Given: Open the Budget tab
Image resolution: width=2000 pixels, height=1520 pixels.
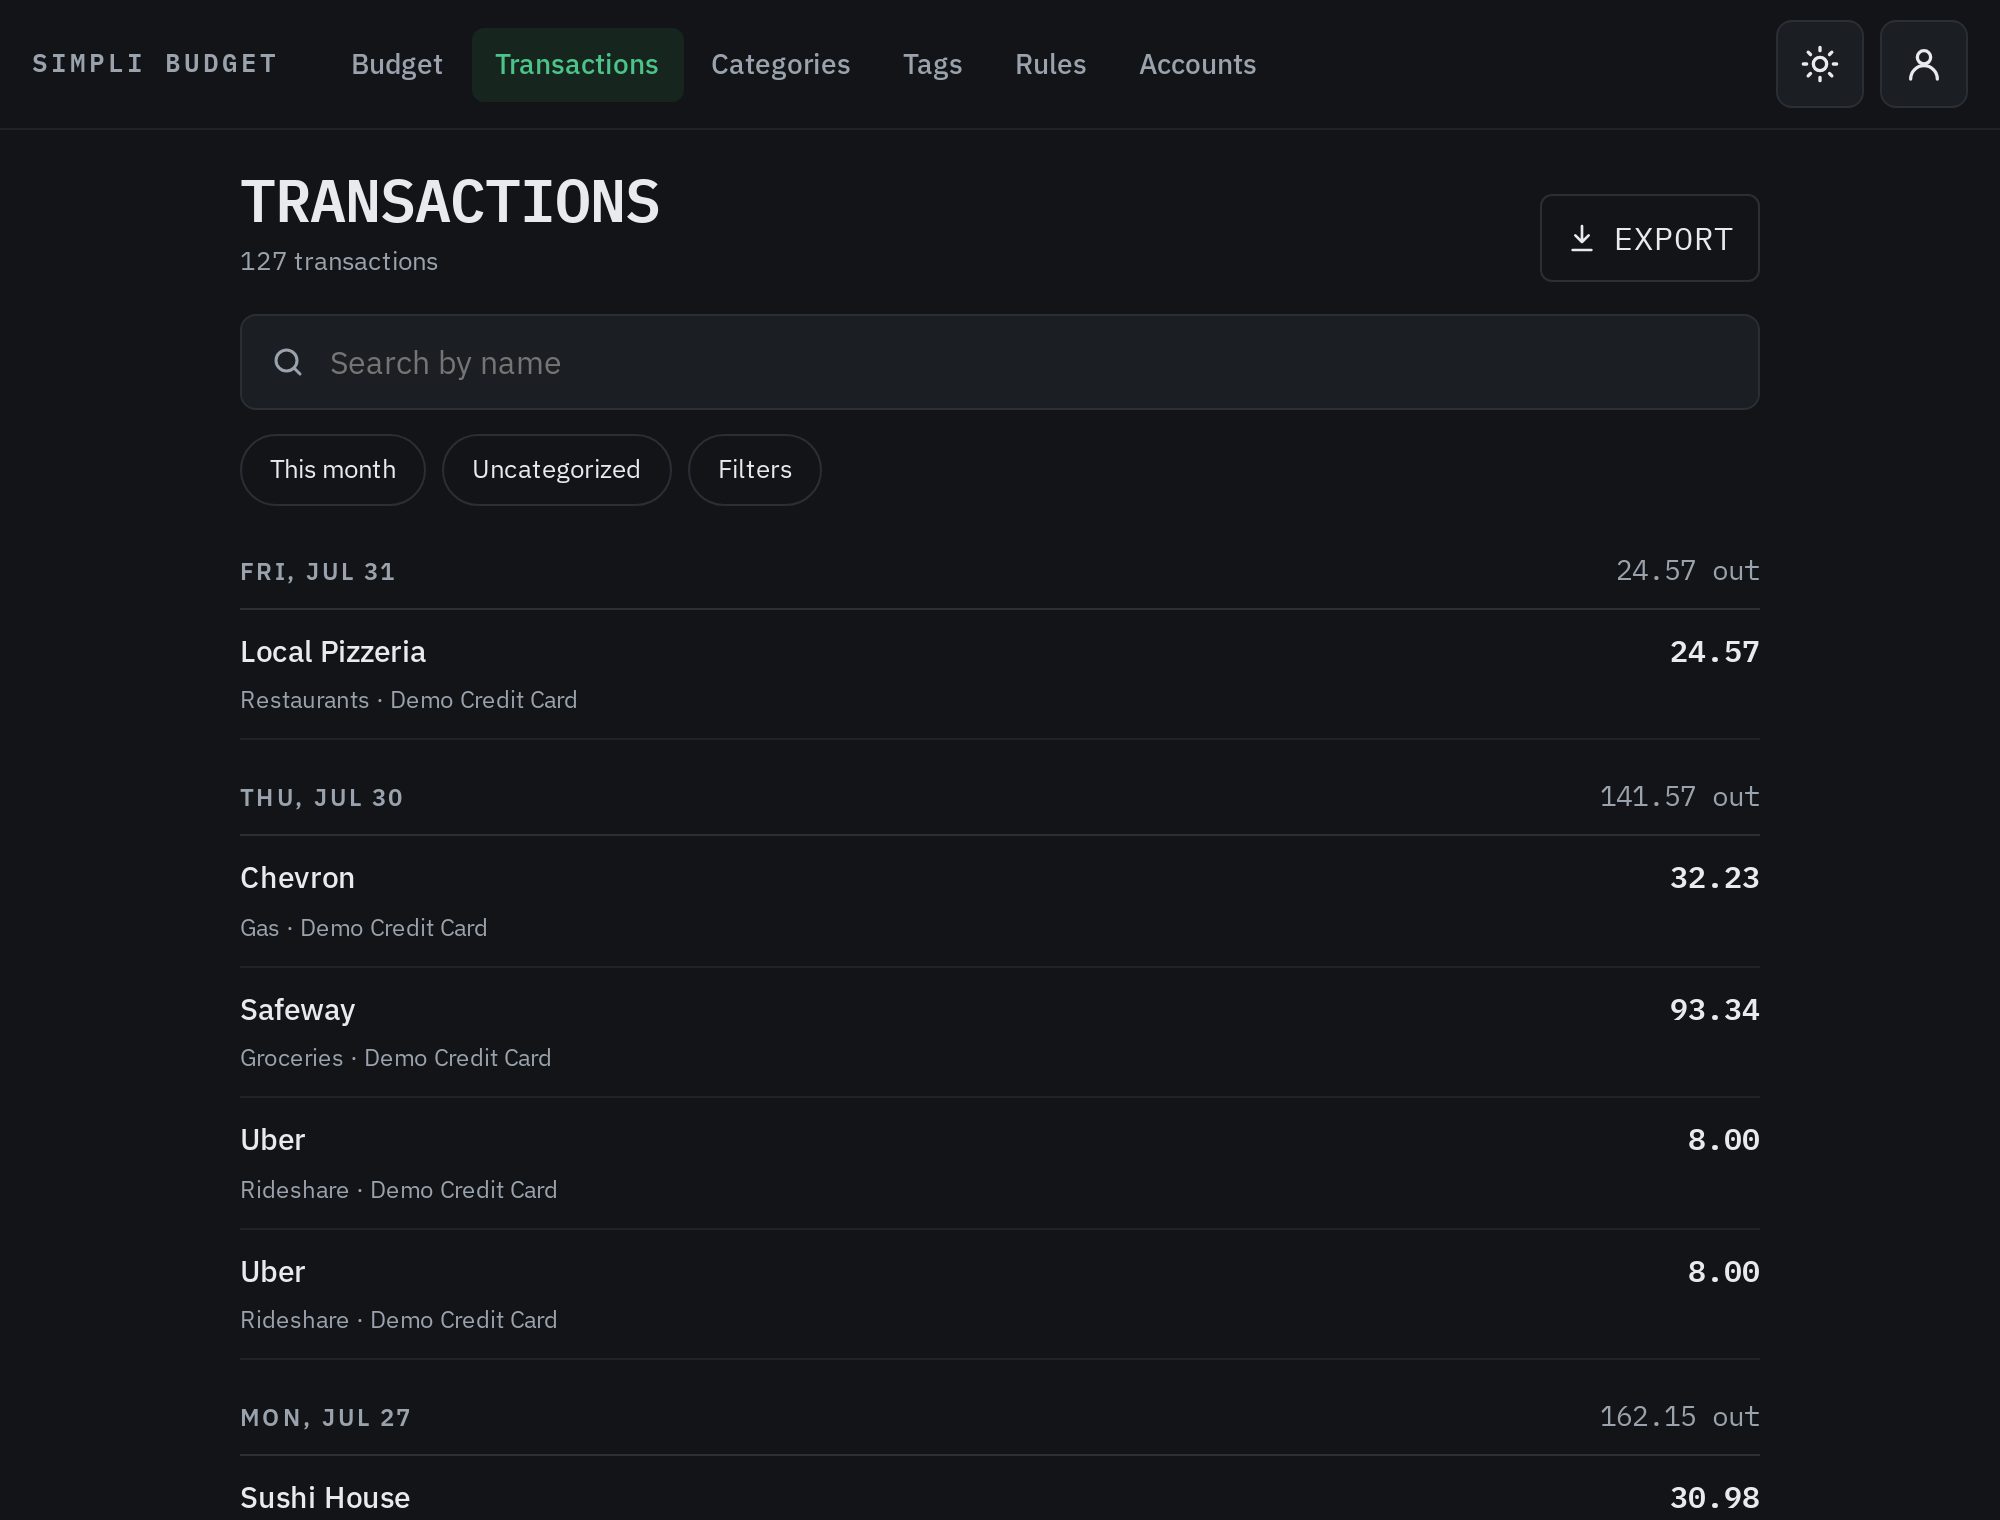Looking at the screenshot, I should point(396,64).
